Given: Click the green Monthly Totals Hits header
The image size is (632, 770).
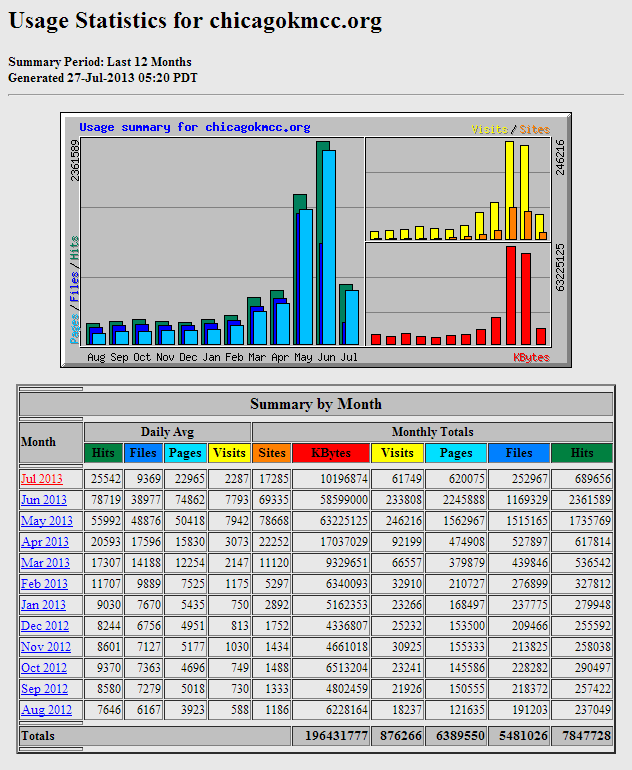Looking at the screenshot, I should pos(582,453).
